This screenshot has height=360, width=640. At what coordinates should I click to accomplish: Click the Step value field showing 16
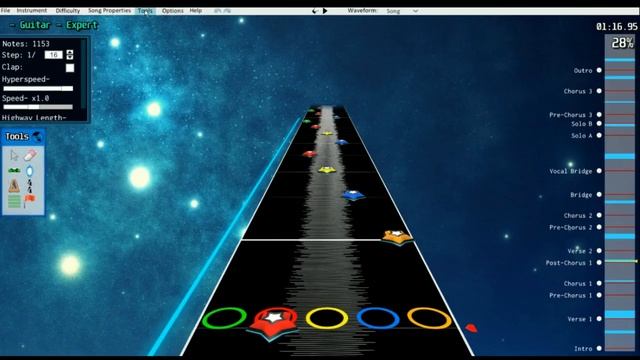pyautogui.click(x=53, y=55)
